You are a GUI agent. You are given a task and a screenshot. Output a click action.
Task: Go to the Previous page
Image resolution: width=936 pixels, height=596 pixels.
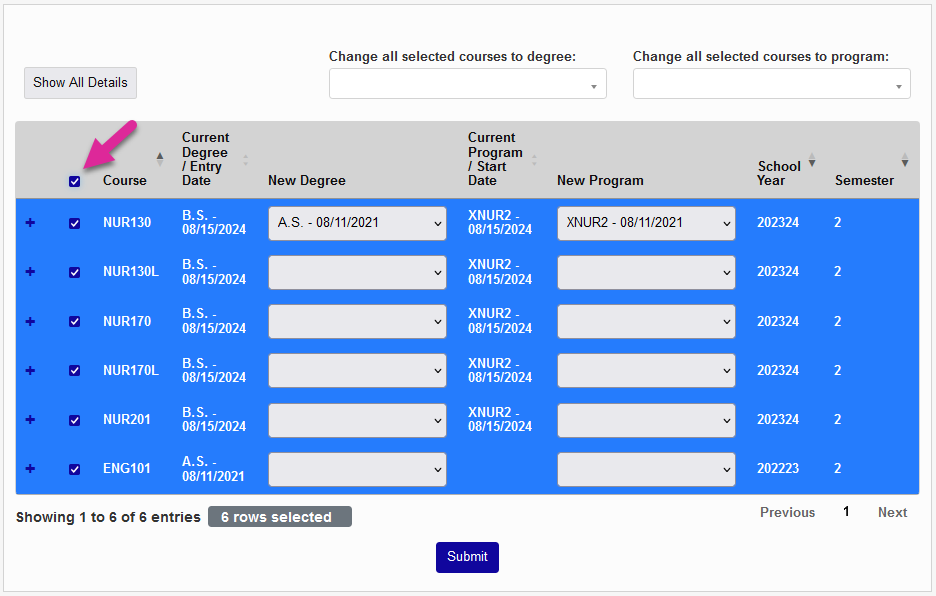point(787,511)
